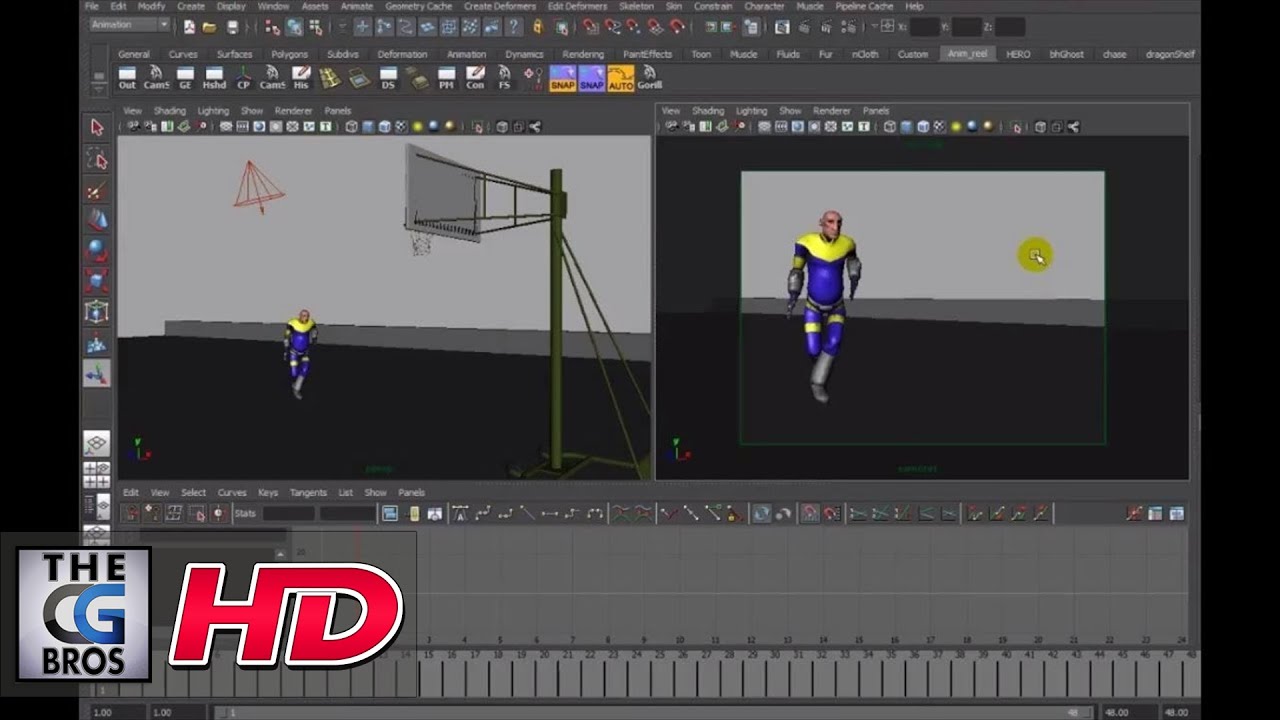Screen dimensions: 1280x720
Task: Click the red camera icon in left viewport
Action: [x=258, y=186]
